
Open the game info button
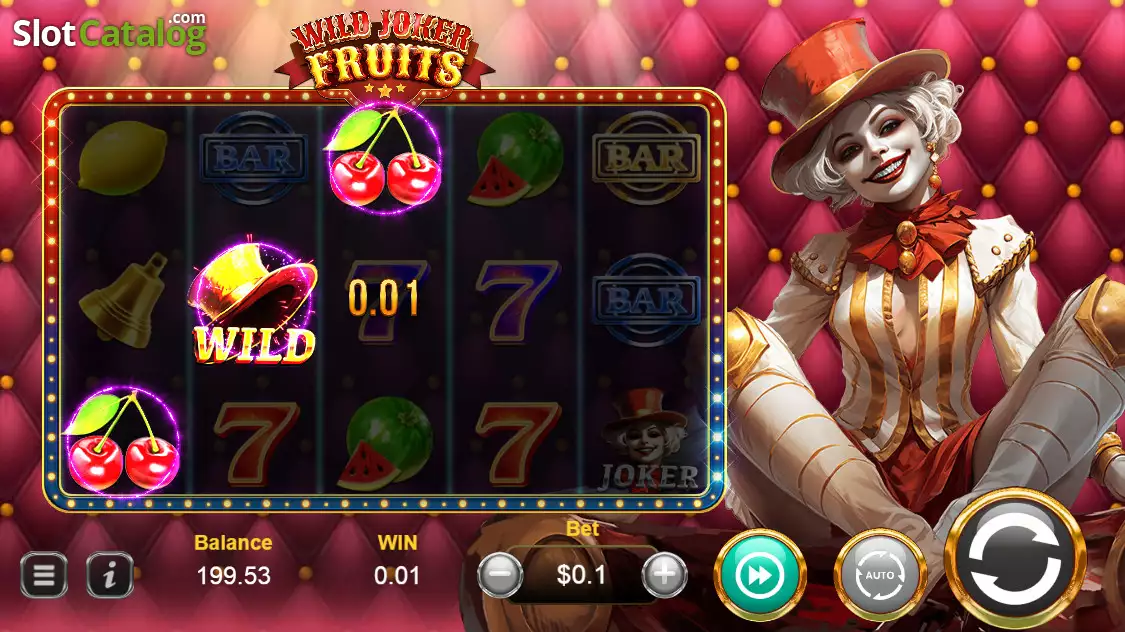pyautogui.click(x=110, y=575)
